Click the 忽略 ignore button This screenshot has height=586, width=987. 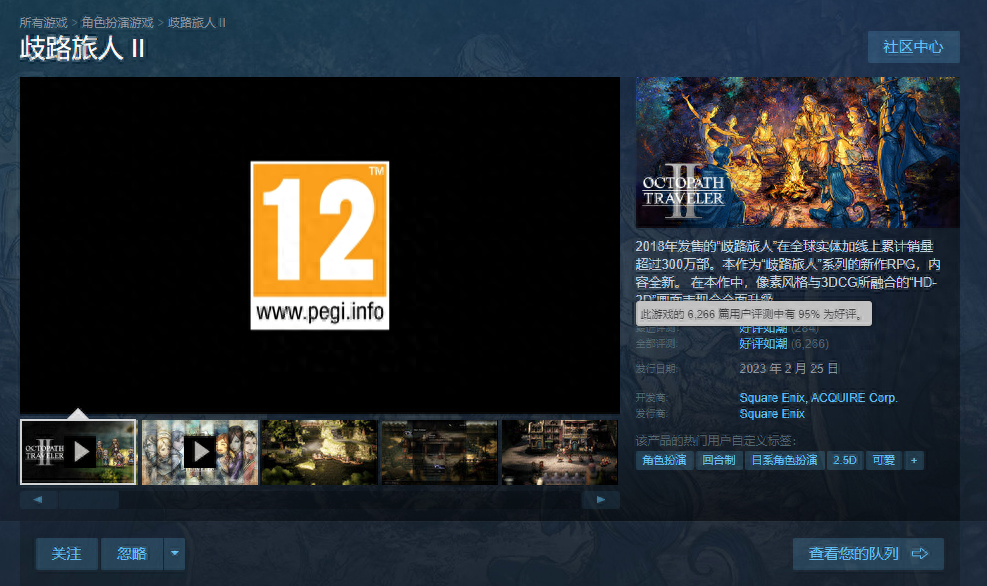132,554
